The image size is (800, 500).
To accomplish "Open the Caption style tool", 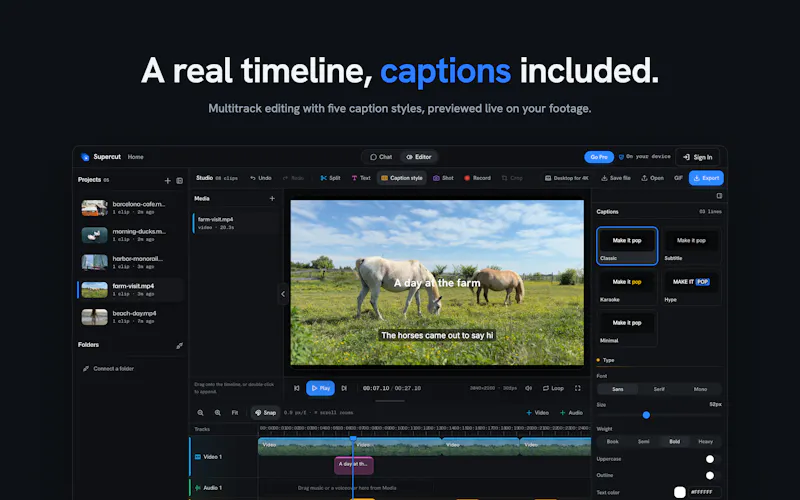I will (x=402, y=178).
